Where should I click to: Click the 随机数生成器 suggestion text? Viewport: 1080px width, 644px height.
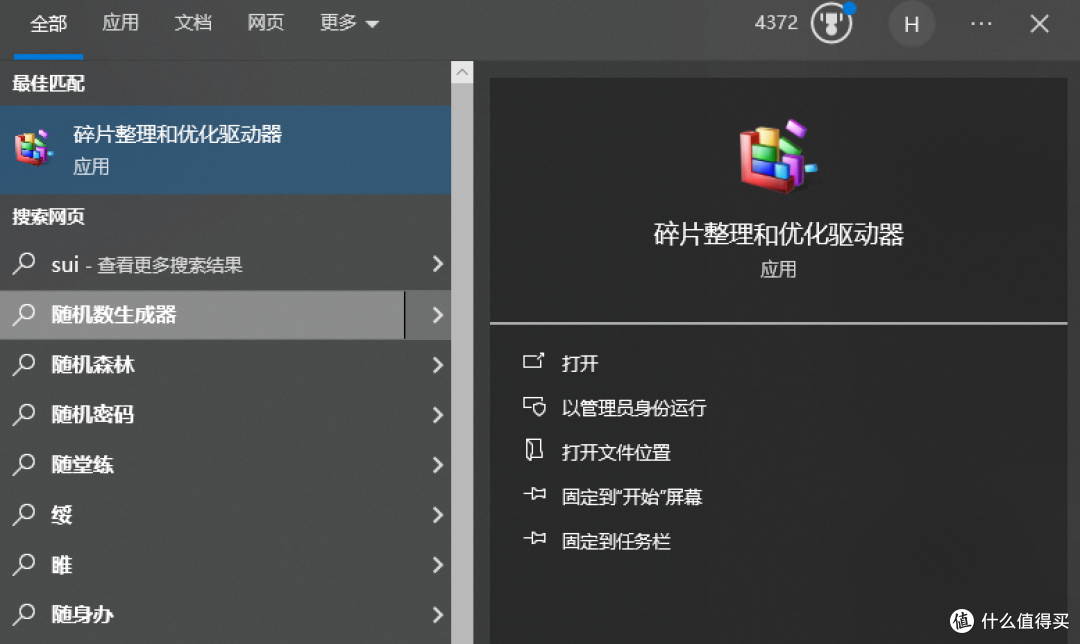114,315
